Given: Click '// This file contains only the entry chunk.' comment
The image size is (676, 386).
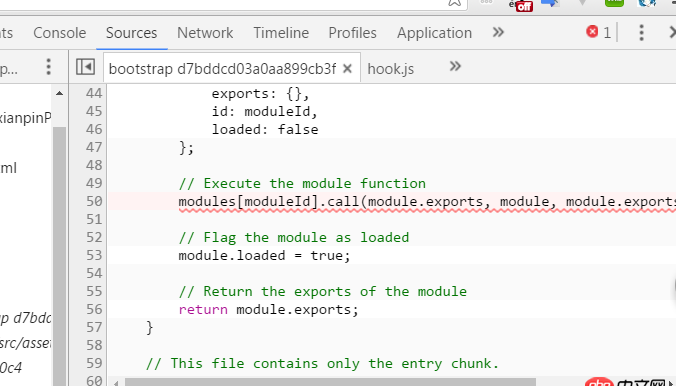Looking at the screenshot, I should tap(322, 363).
